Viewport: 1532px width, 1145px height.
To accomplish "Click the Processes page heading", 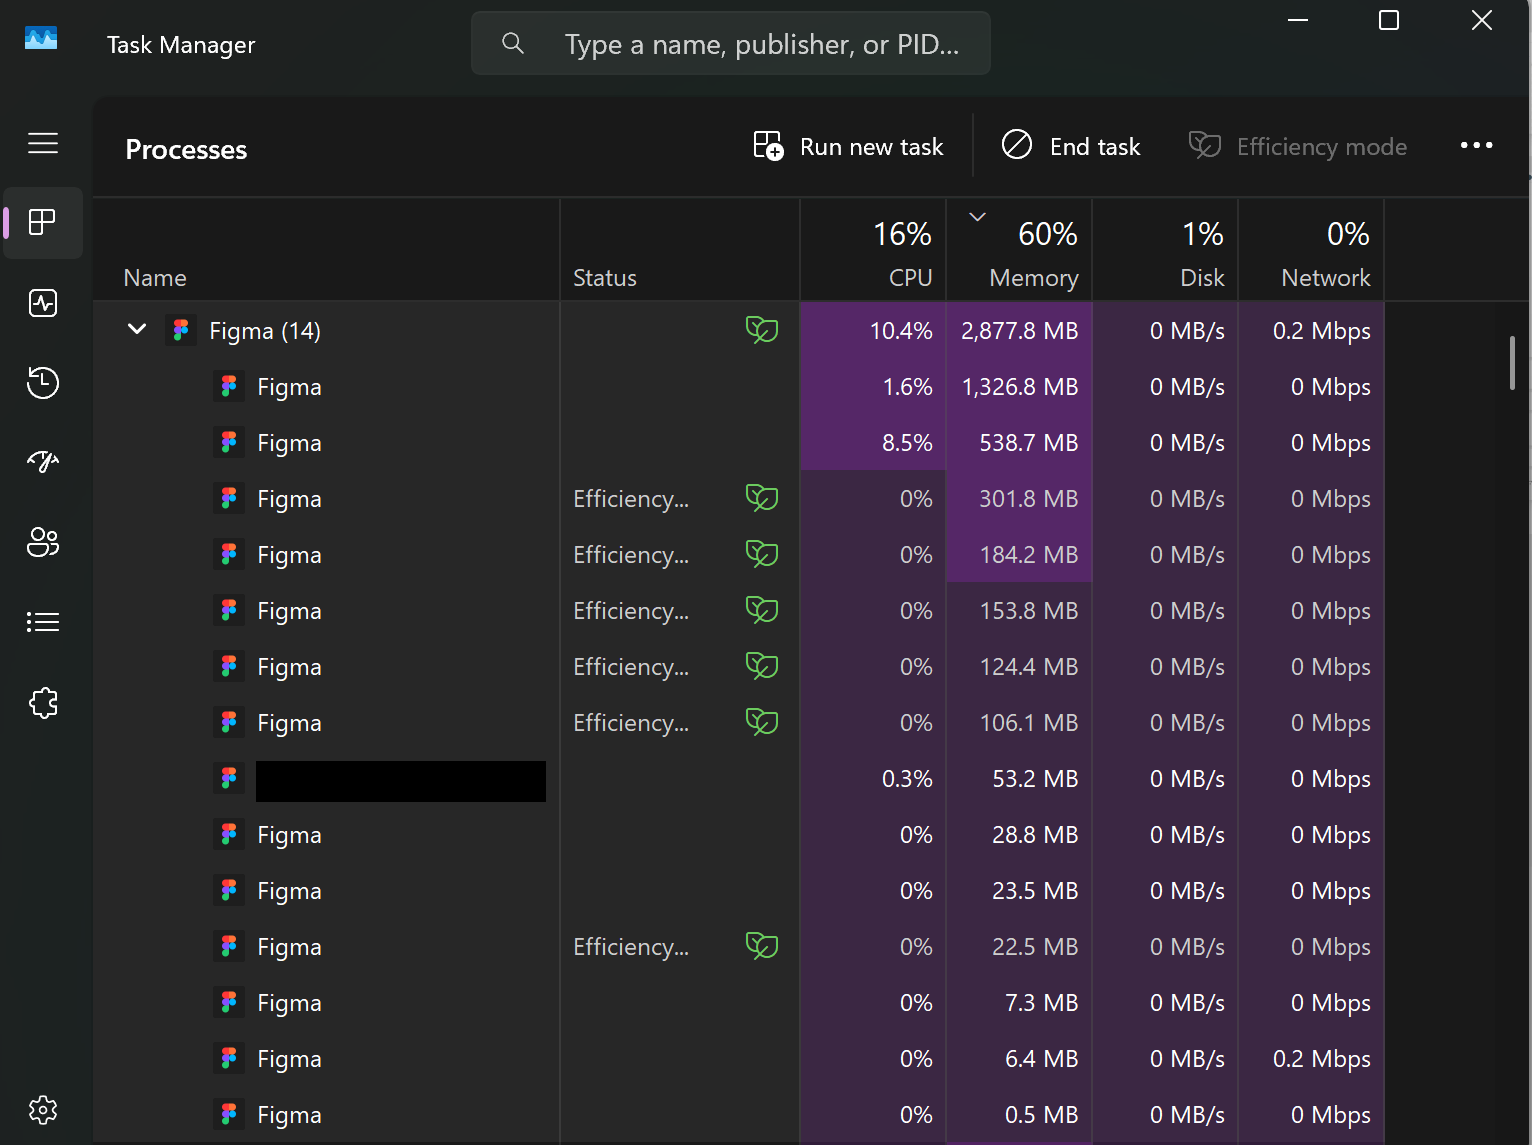I will (186, 149).
